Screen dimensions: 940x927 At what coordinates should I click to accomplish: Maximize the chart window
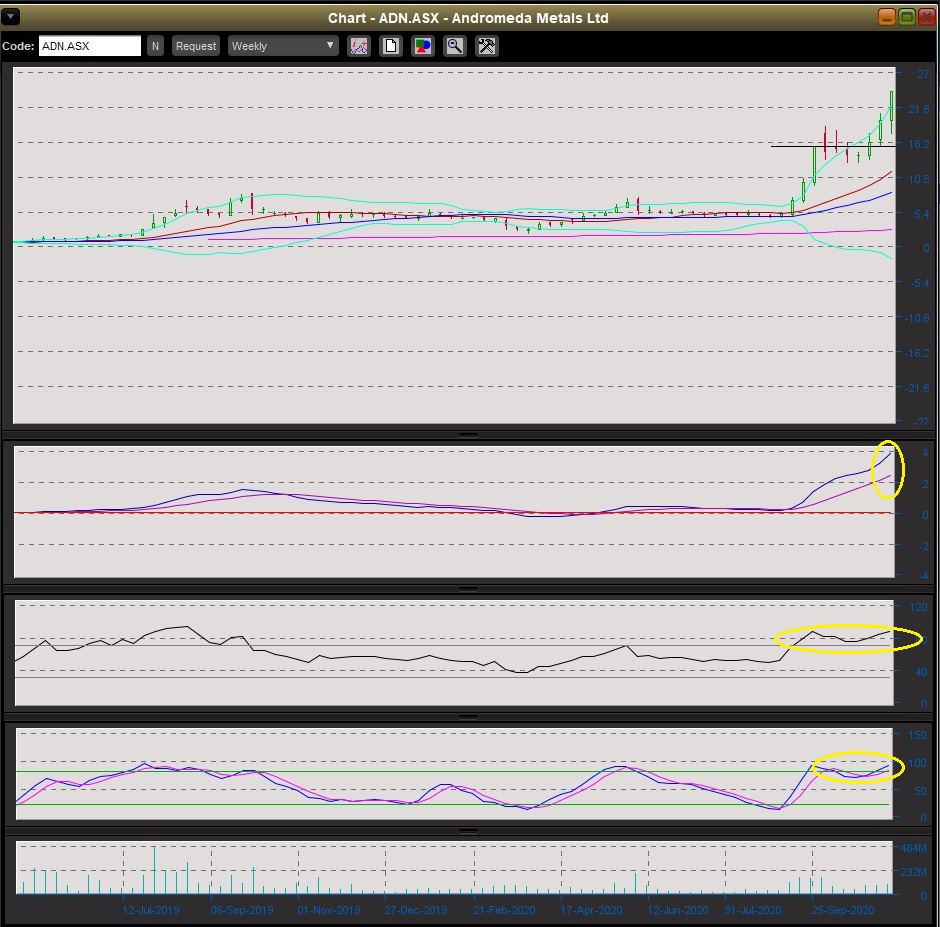tap(907, 17)
